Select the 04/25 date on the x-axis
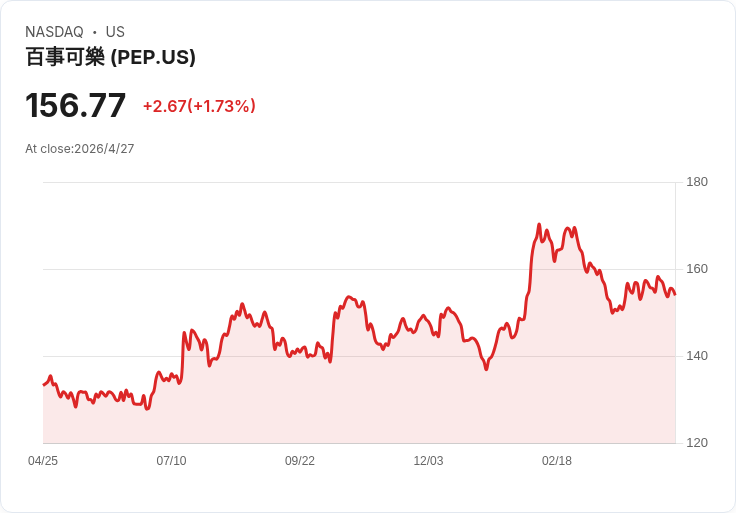 (x=43, y=461)
